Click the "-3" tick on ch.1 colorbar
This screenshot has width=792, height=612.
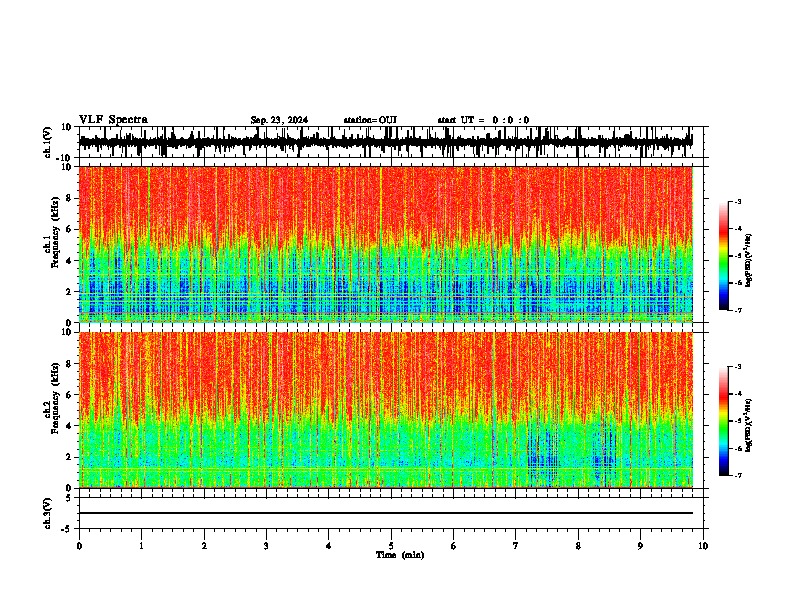(738, 201)
